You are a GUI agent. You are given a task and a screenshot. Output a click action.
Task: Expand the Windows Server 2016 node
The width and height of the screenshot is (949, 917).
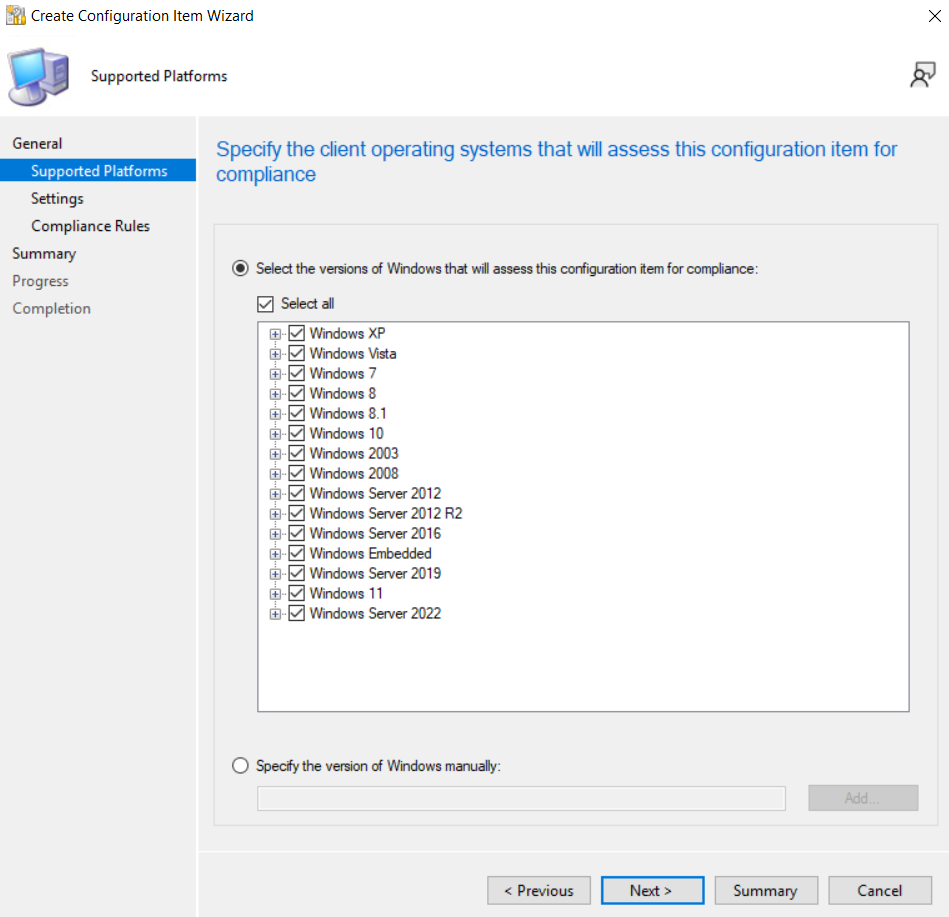275,534
